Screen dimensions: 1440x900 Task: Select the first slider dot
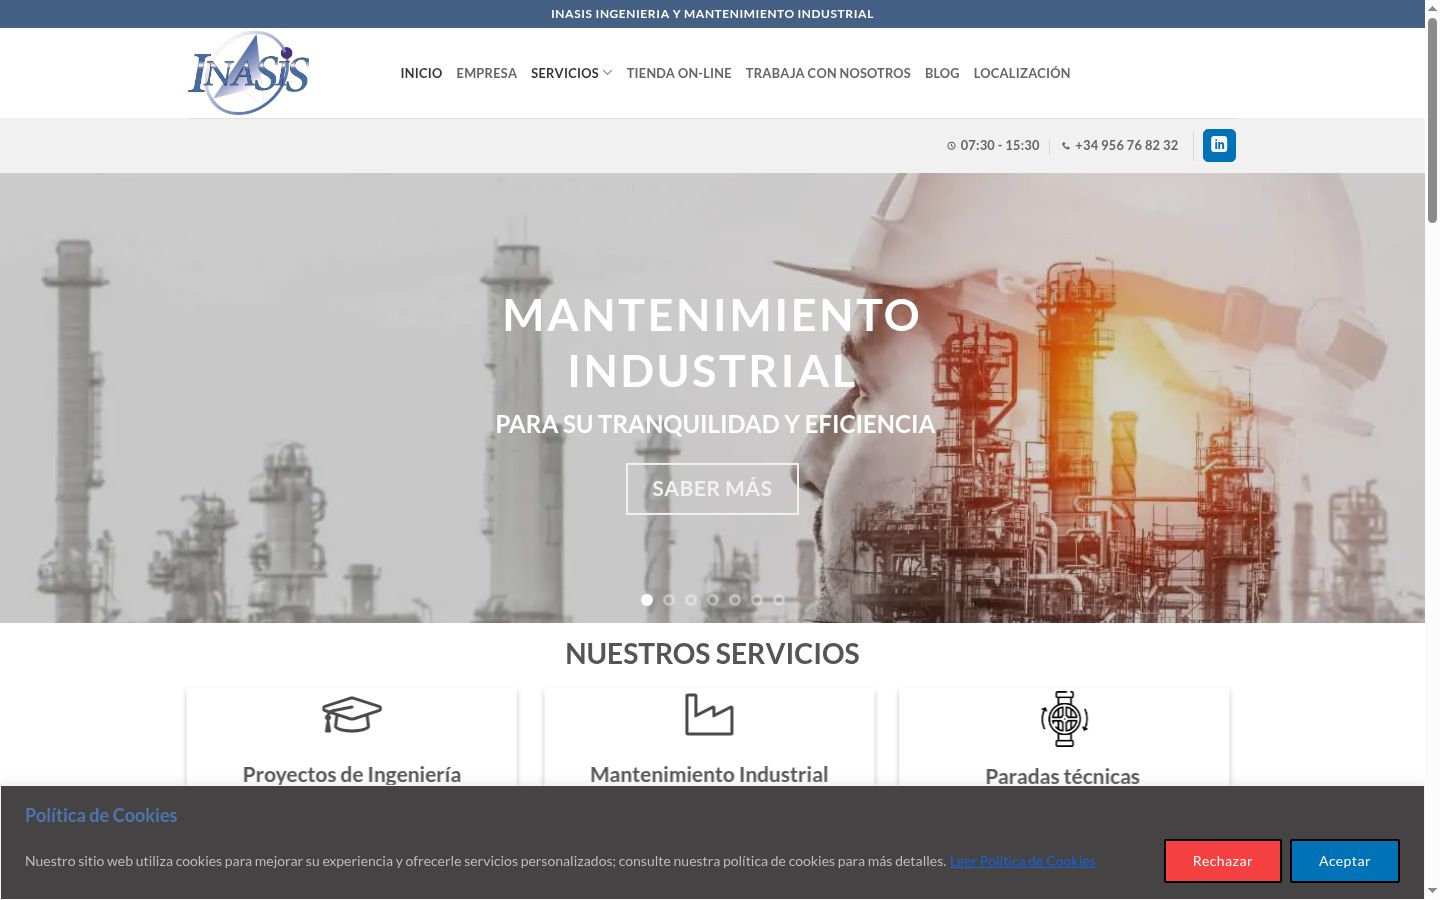(x=647, y=600)
